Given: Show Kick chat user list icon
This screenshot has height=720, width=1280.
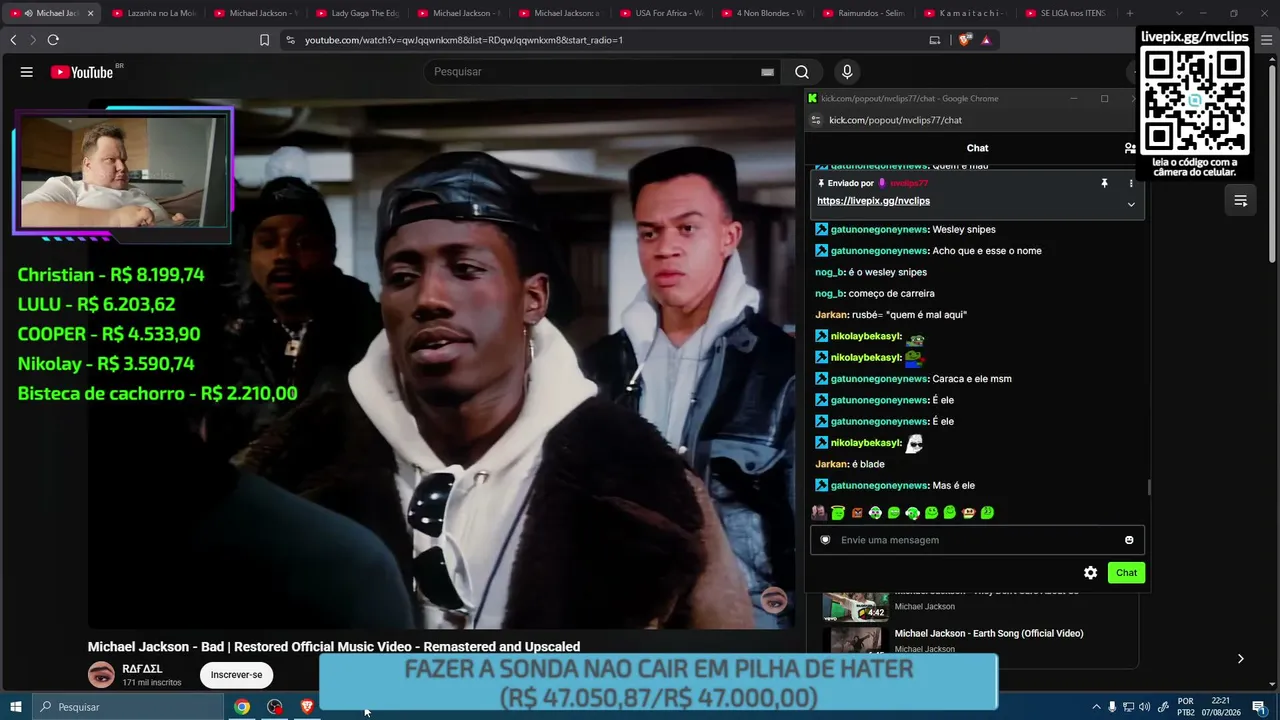Looking at the screenshot, I should (1130, 148).
